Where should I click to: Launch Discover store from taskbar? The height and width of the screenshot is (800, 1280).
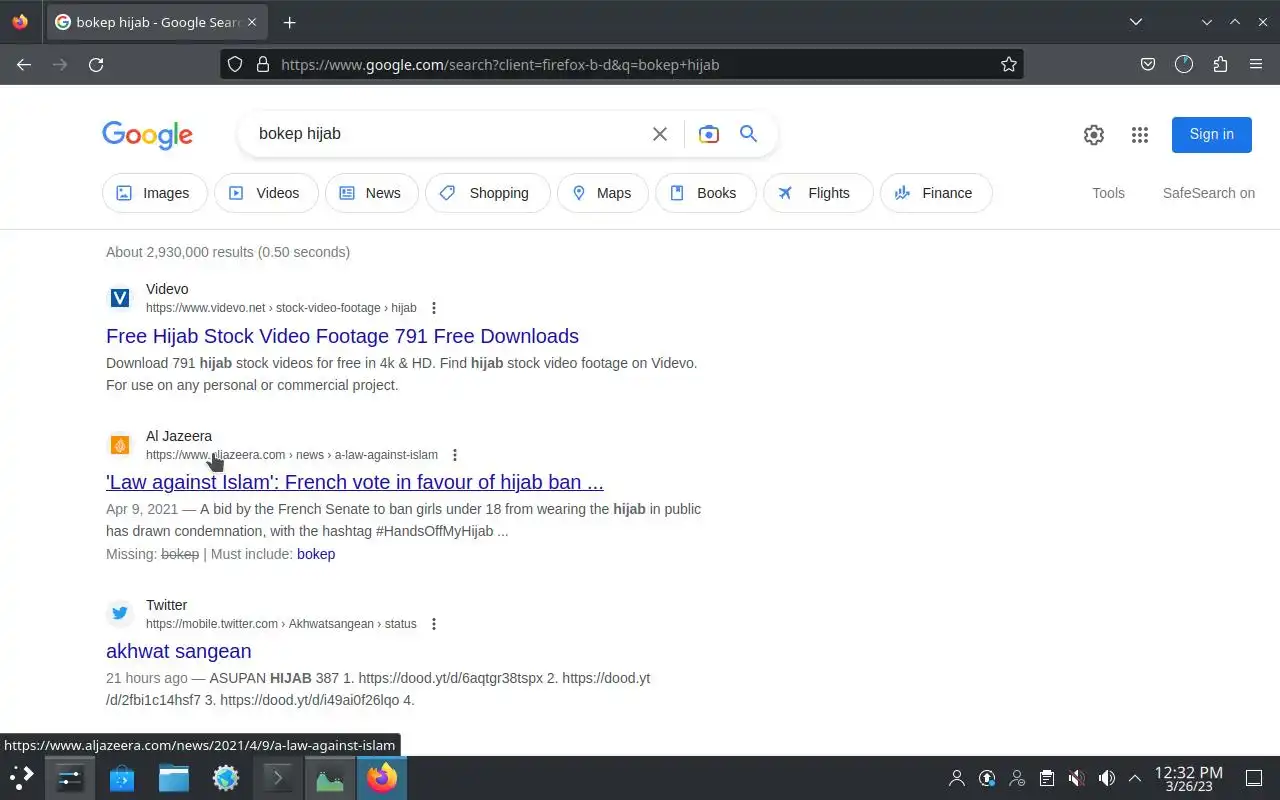point(122,778)
